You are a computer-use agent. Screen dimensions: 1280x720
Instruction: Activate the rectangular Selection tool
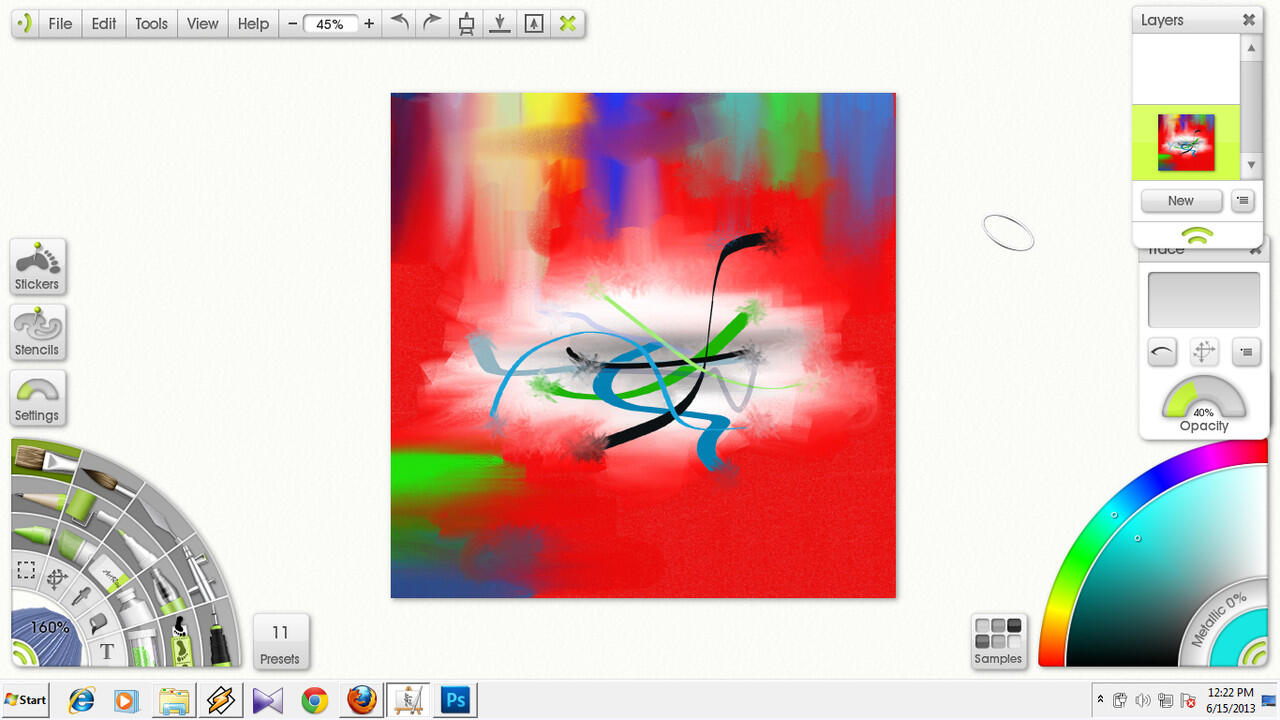(x=26, y=571)
